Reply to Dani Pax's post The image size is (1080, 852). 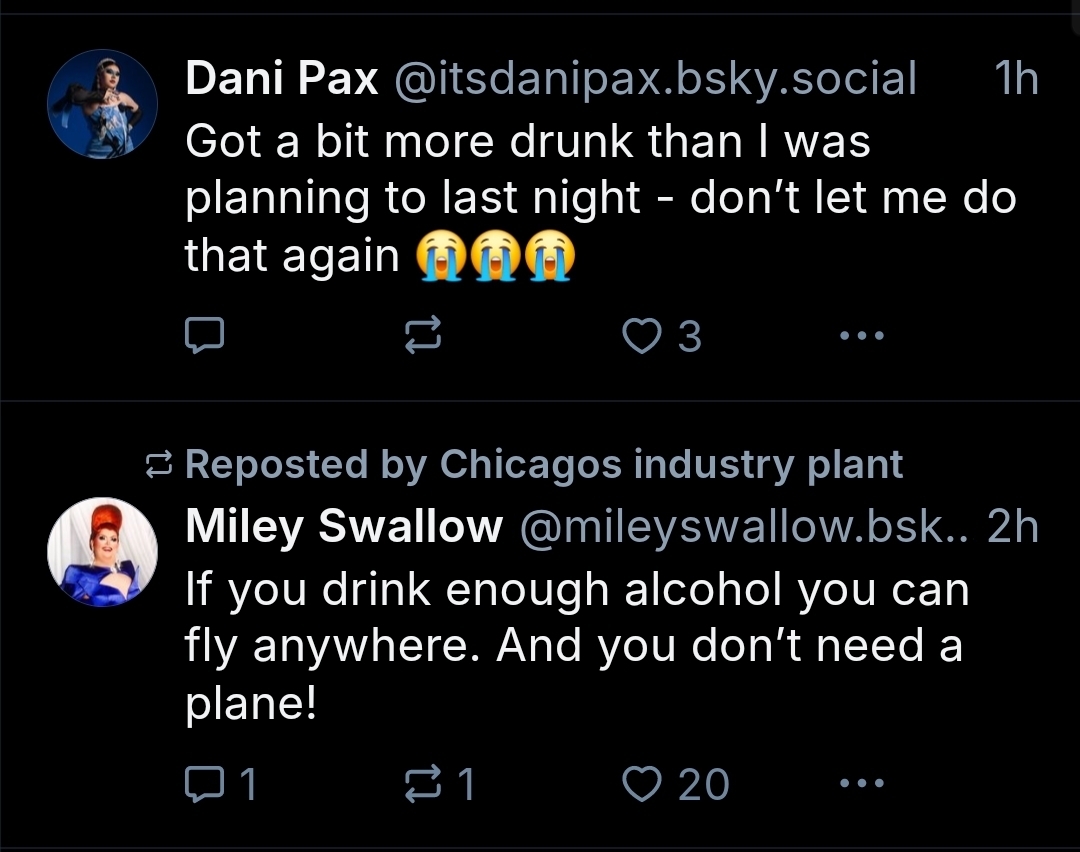coord(205,337)
